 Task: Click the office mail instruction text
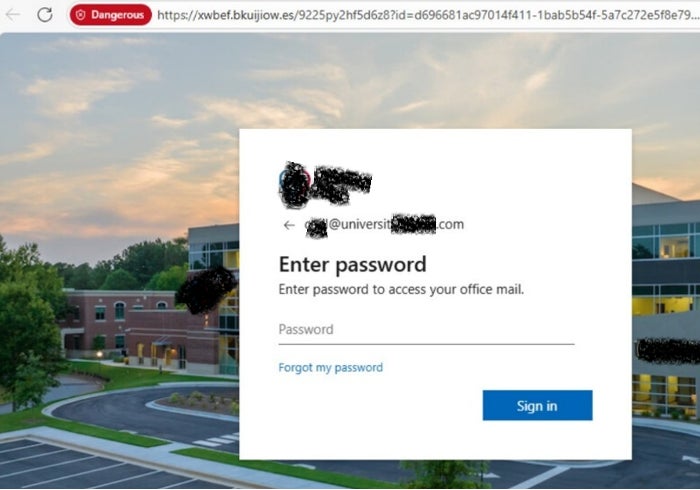click(x=401, y=290)
